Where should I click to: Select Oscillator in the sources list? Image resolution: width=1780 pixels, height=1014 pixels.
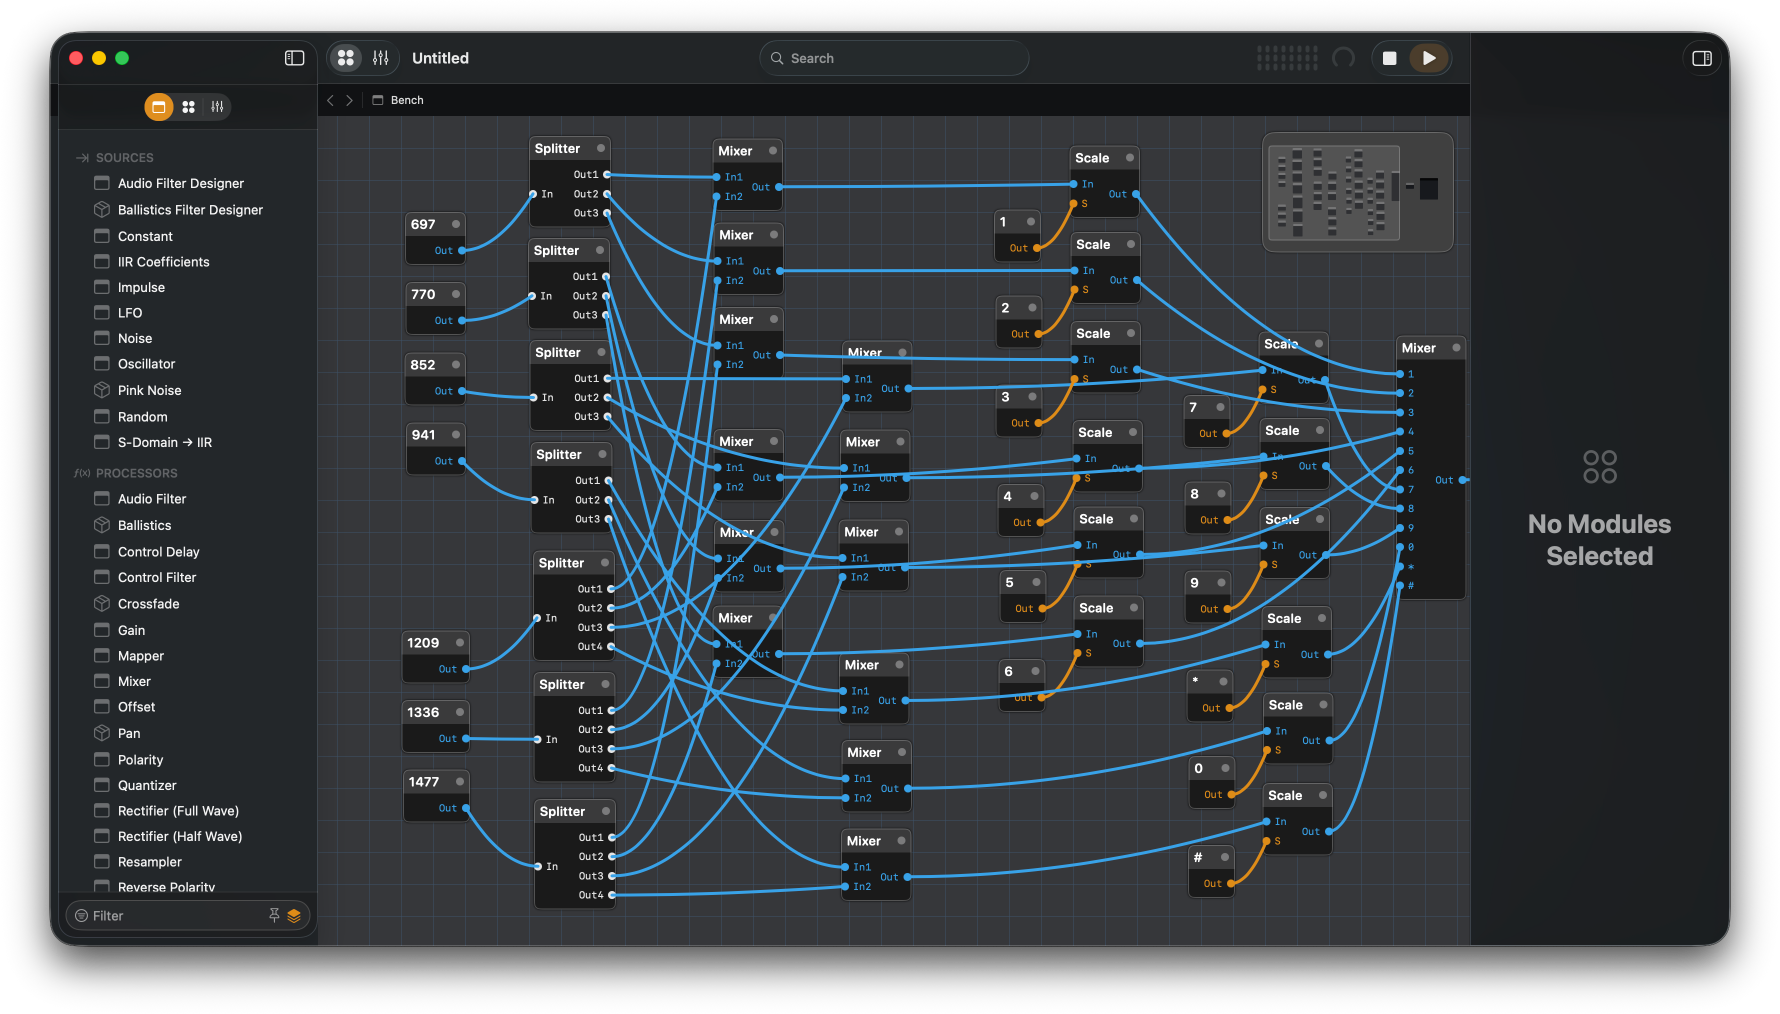coord(146,364)
